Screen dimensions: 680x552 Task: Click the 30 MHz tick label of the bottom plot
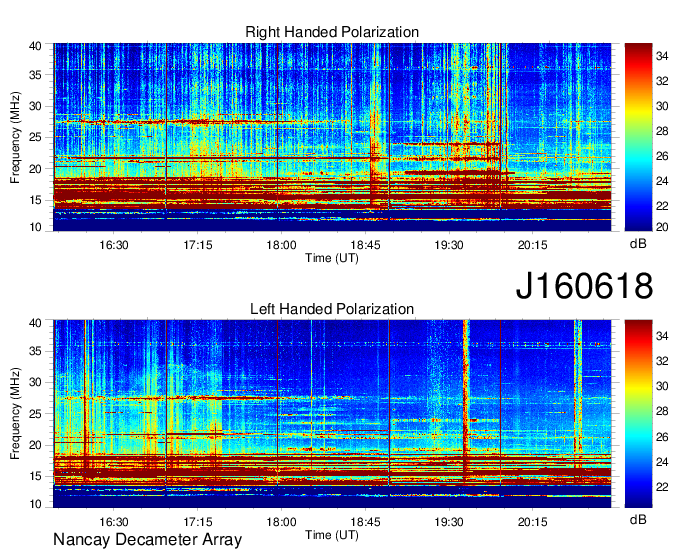coord(35,382)
